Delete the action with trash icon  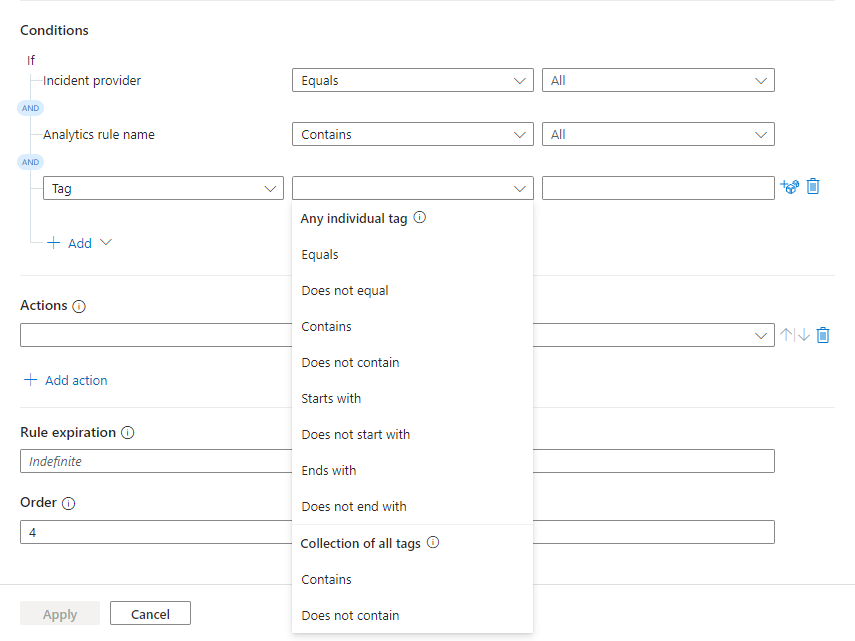(823, 335)
